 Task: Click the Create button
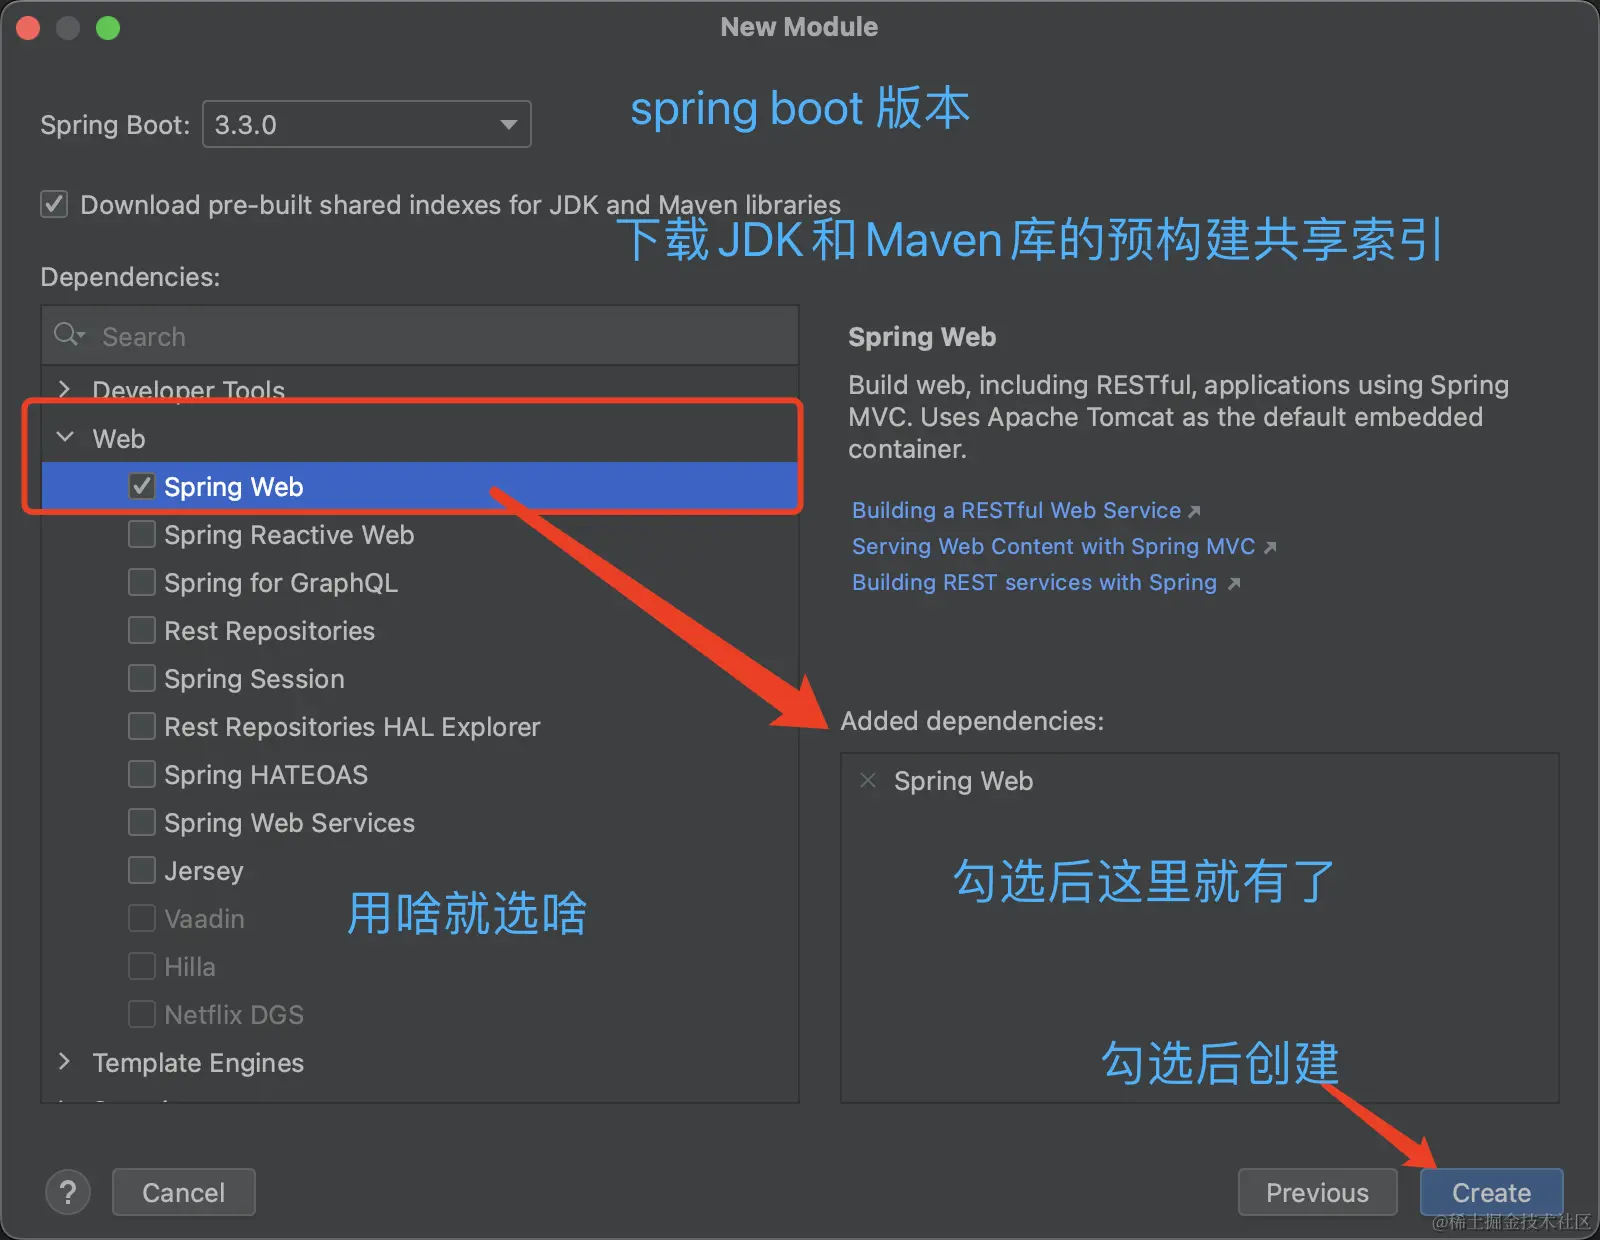coord(1491,1192)
